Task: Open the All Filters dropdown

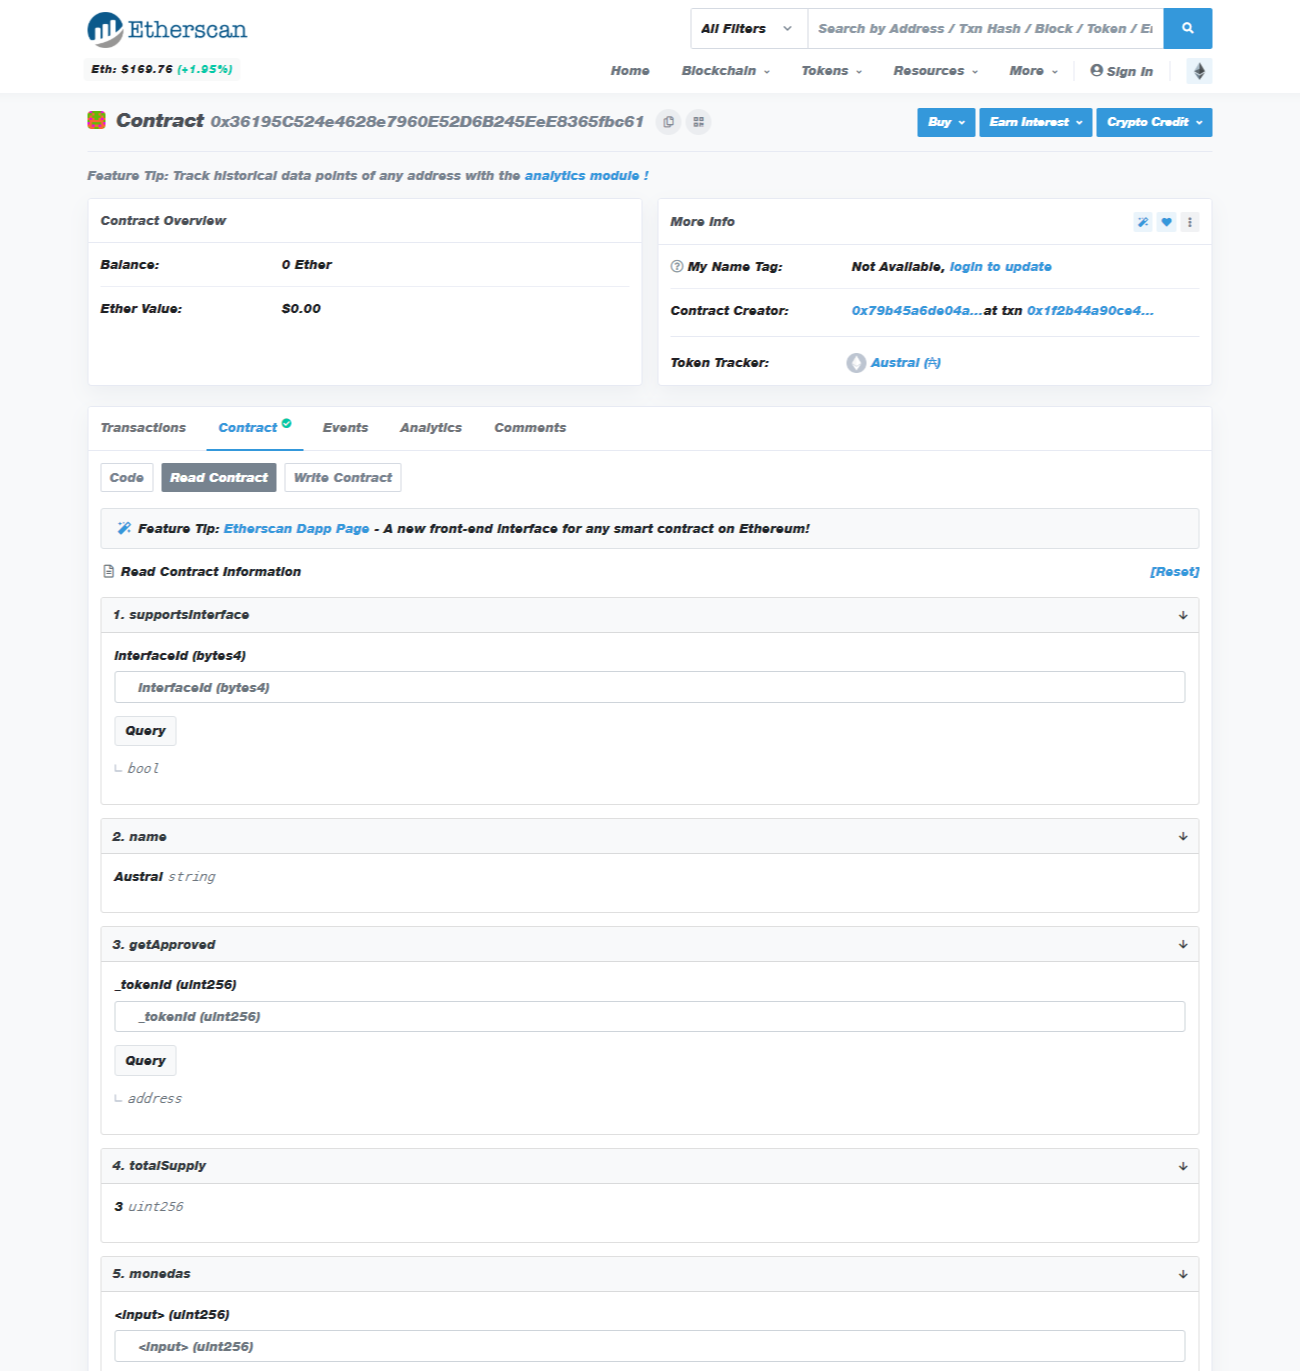Action: tap(747, 29)
